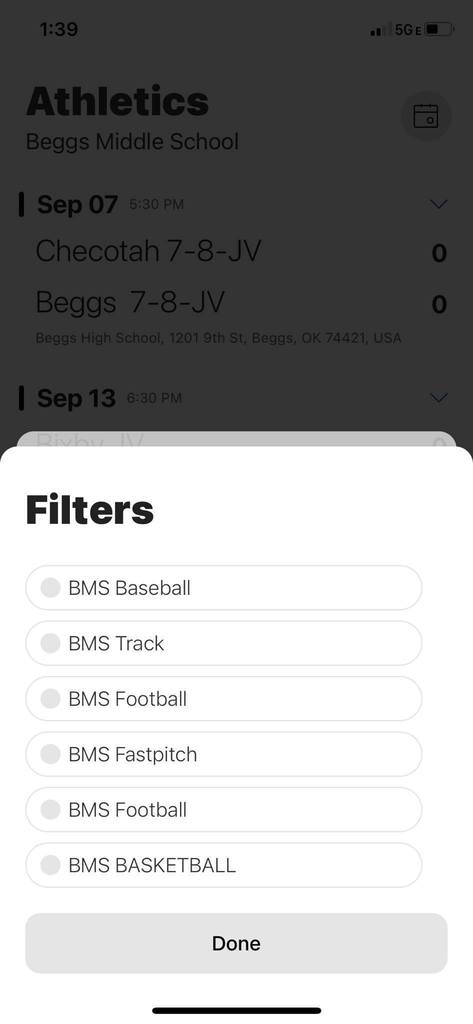
Task: Tap the Done button
Action: pos(236,943)
